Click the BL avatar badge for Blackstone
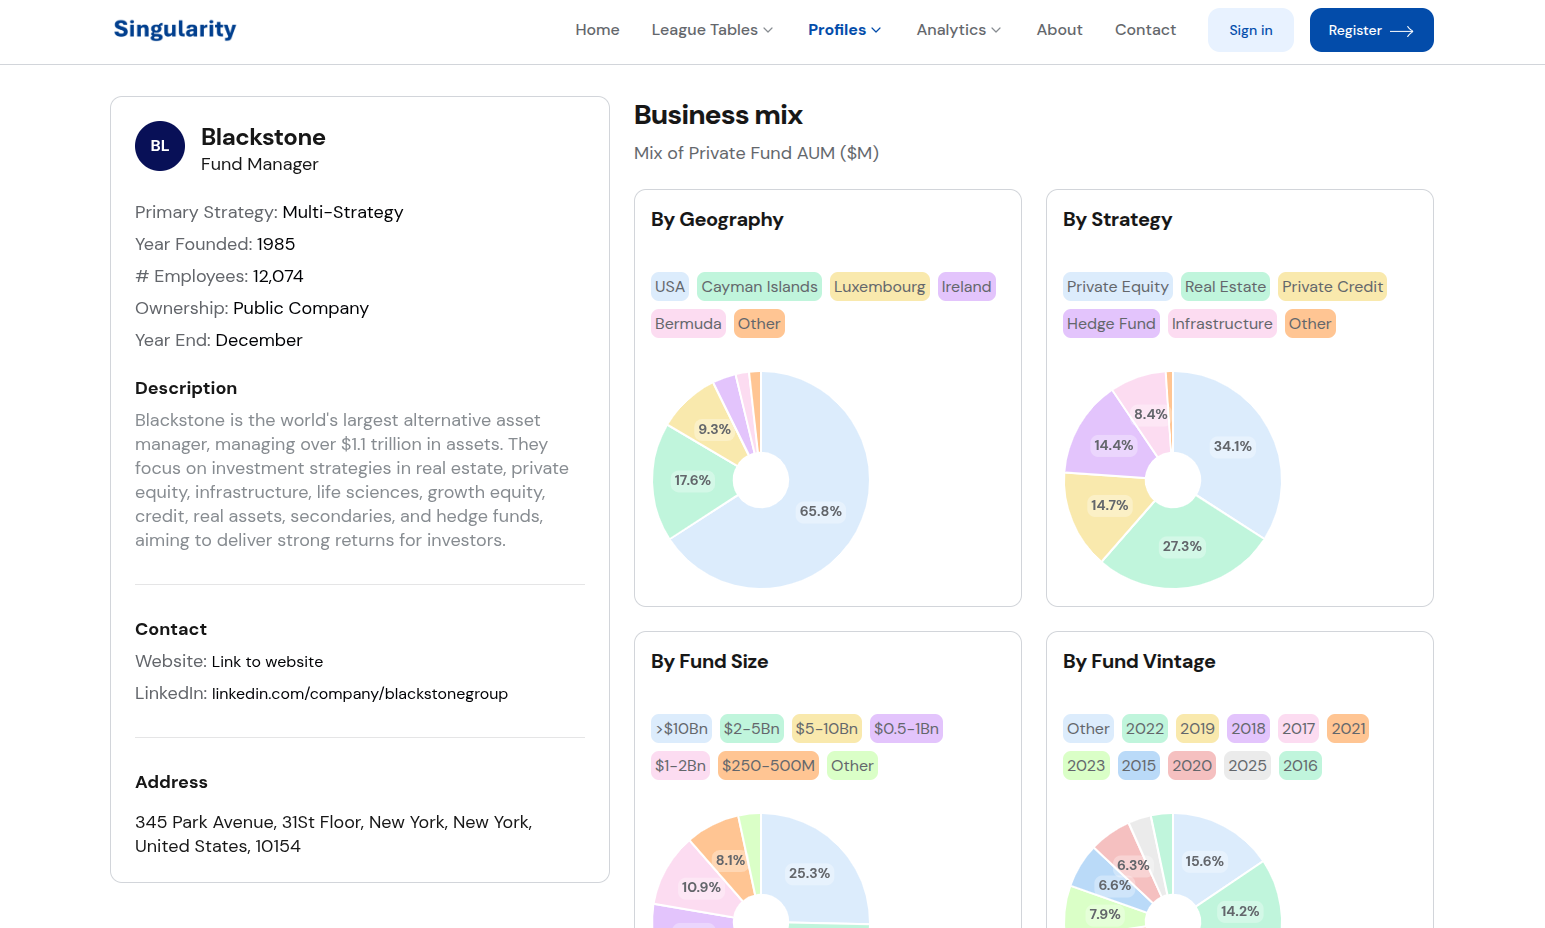The image size is (1545, 928). click(159, 146)
